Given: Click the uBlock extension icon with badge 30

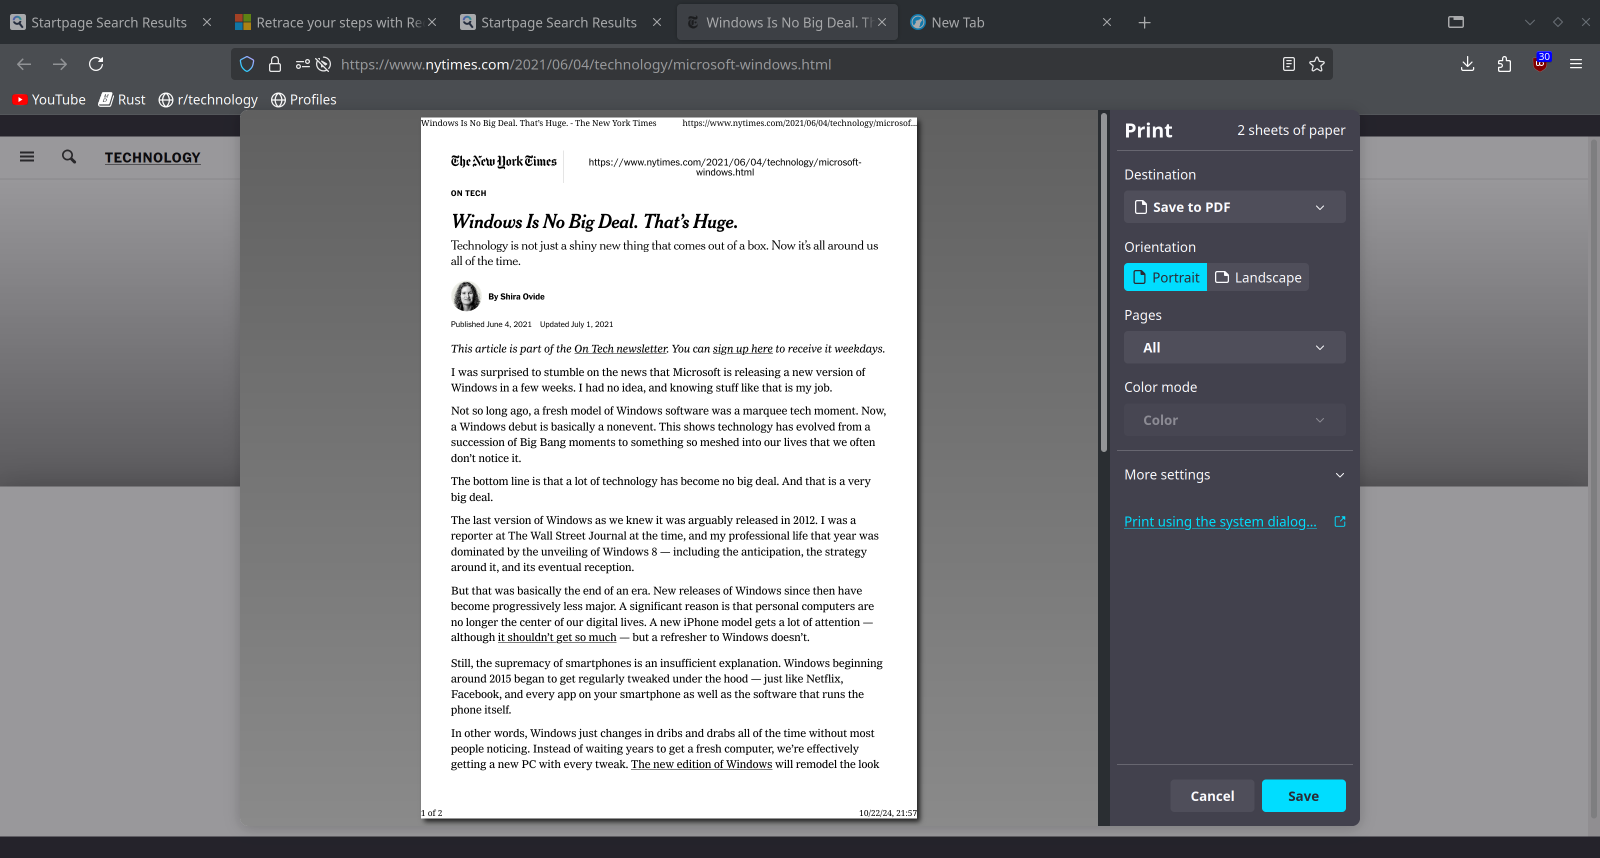Looking at the screenshot, I should (x=1540, y=63).
